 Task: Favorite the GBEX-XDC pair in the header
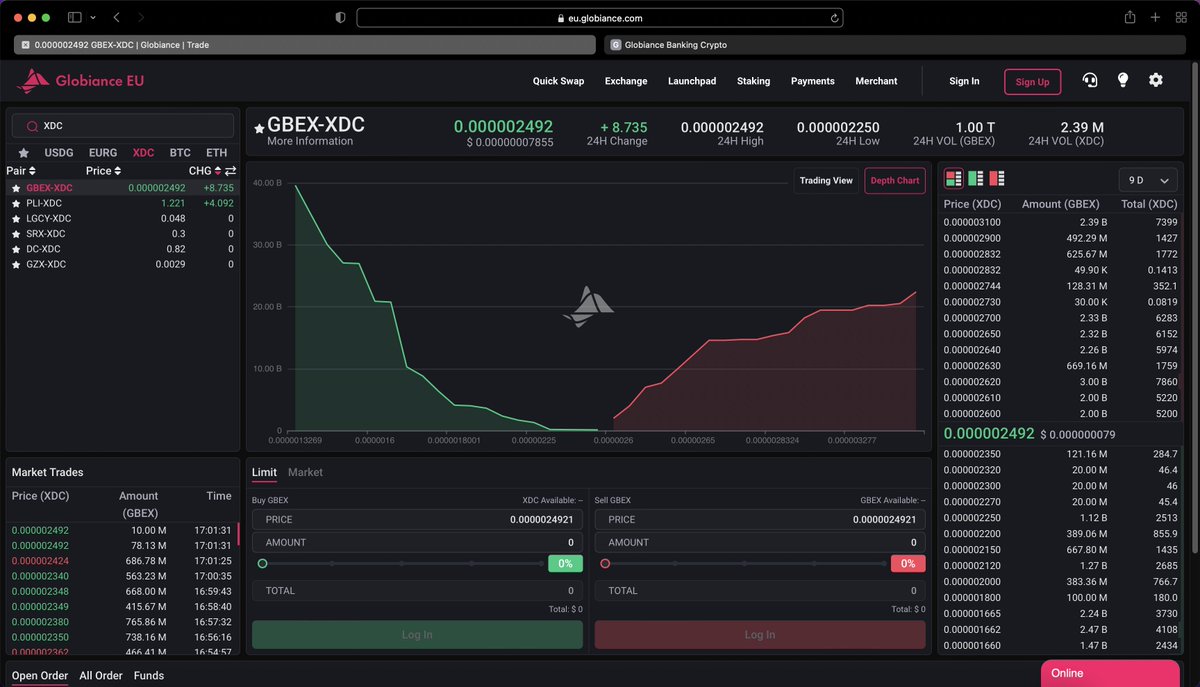click(259, 128)
